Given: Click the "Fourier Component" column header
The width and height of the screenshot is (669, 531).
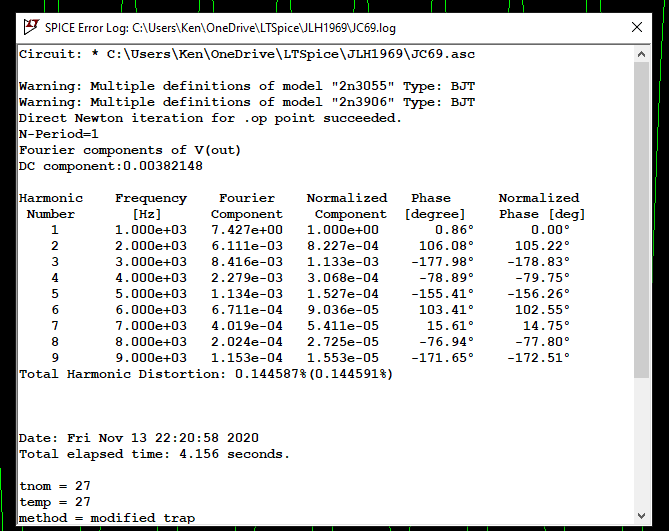Looking at the screenshot, I should coord(247,206).
